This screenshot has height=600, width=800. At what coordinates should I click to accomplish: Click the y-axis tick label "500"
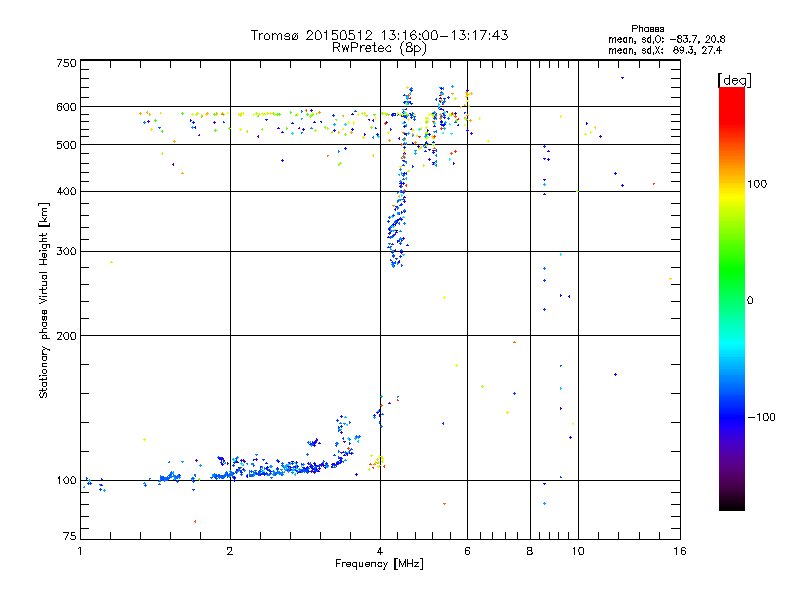pyautogui.click(x=66, y=145)
